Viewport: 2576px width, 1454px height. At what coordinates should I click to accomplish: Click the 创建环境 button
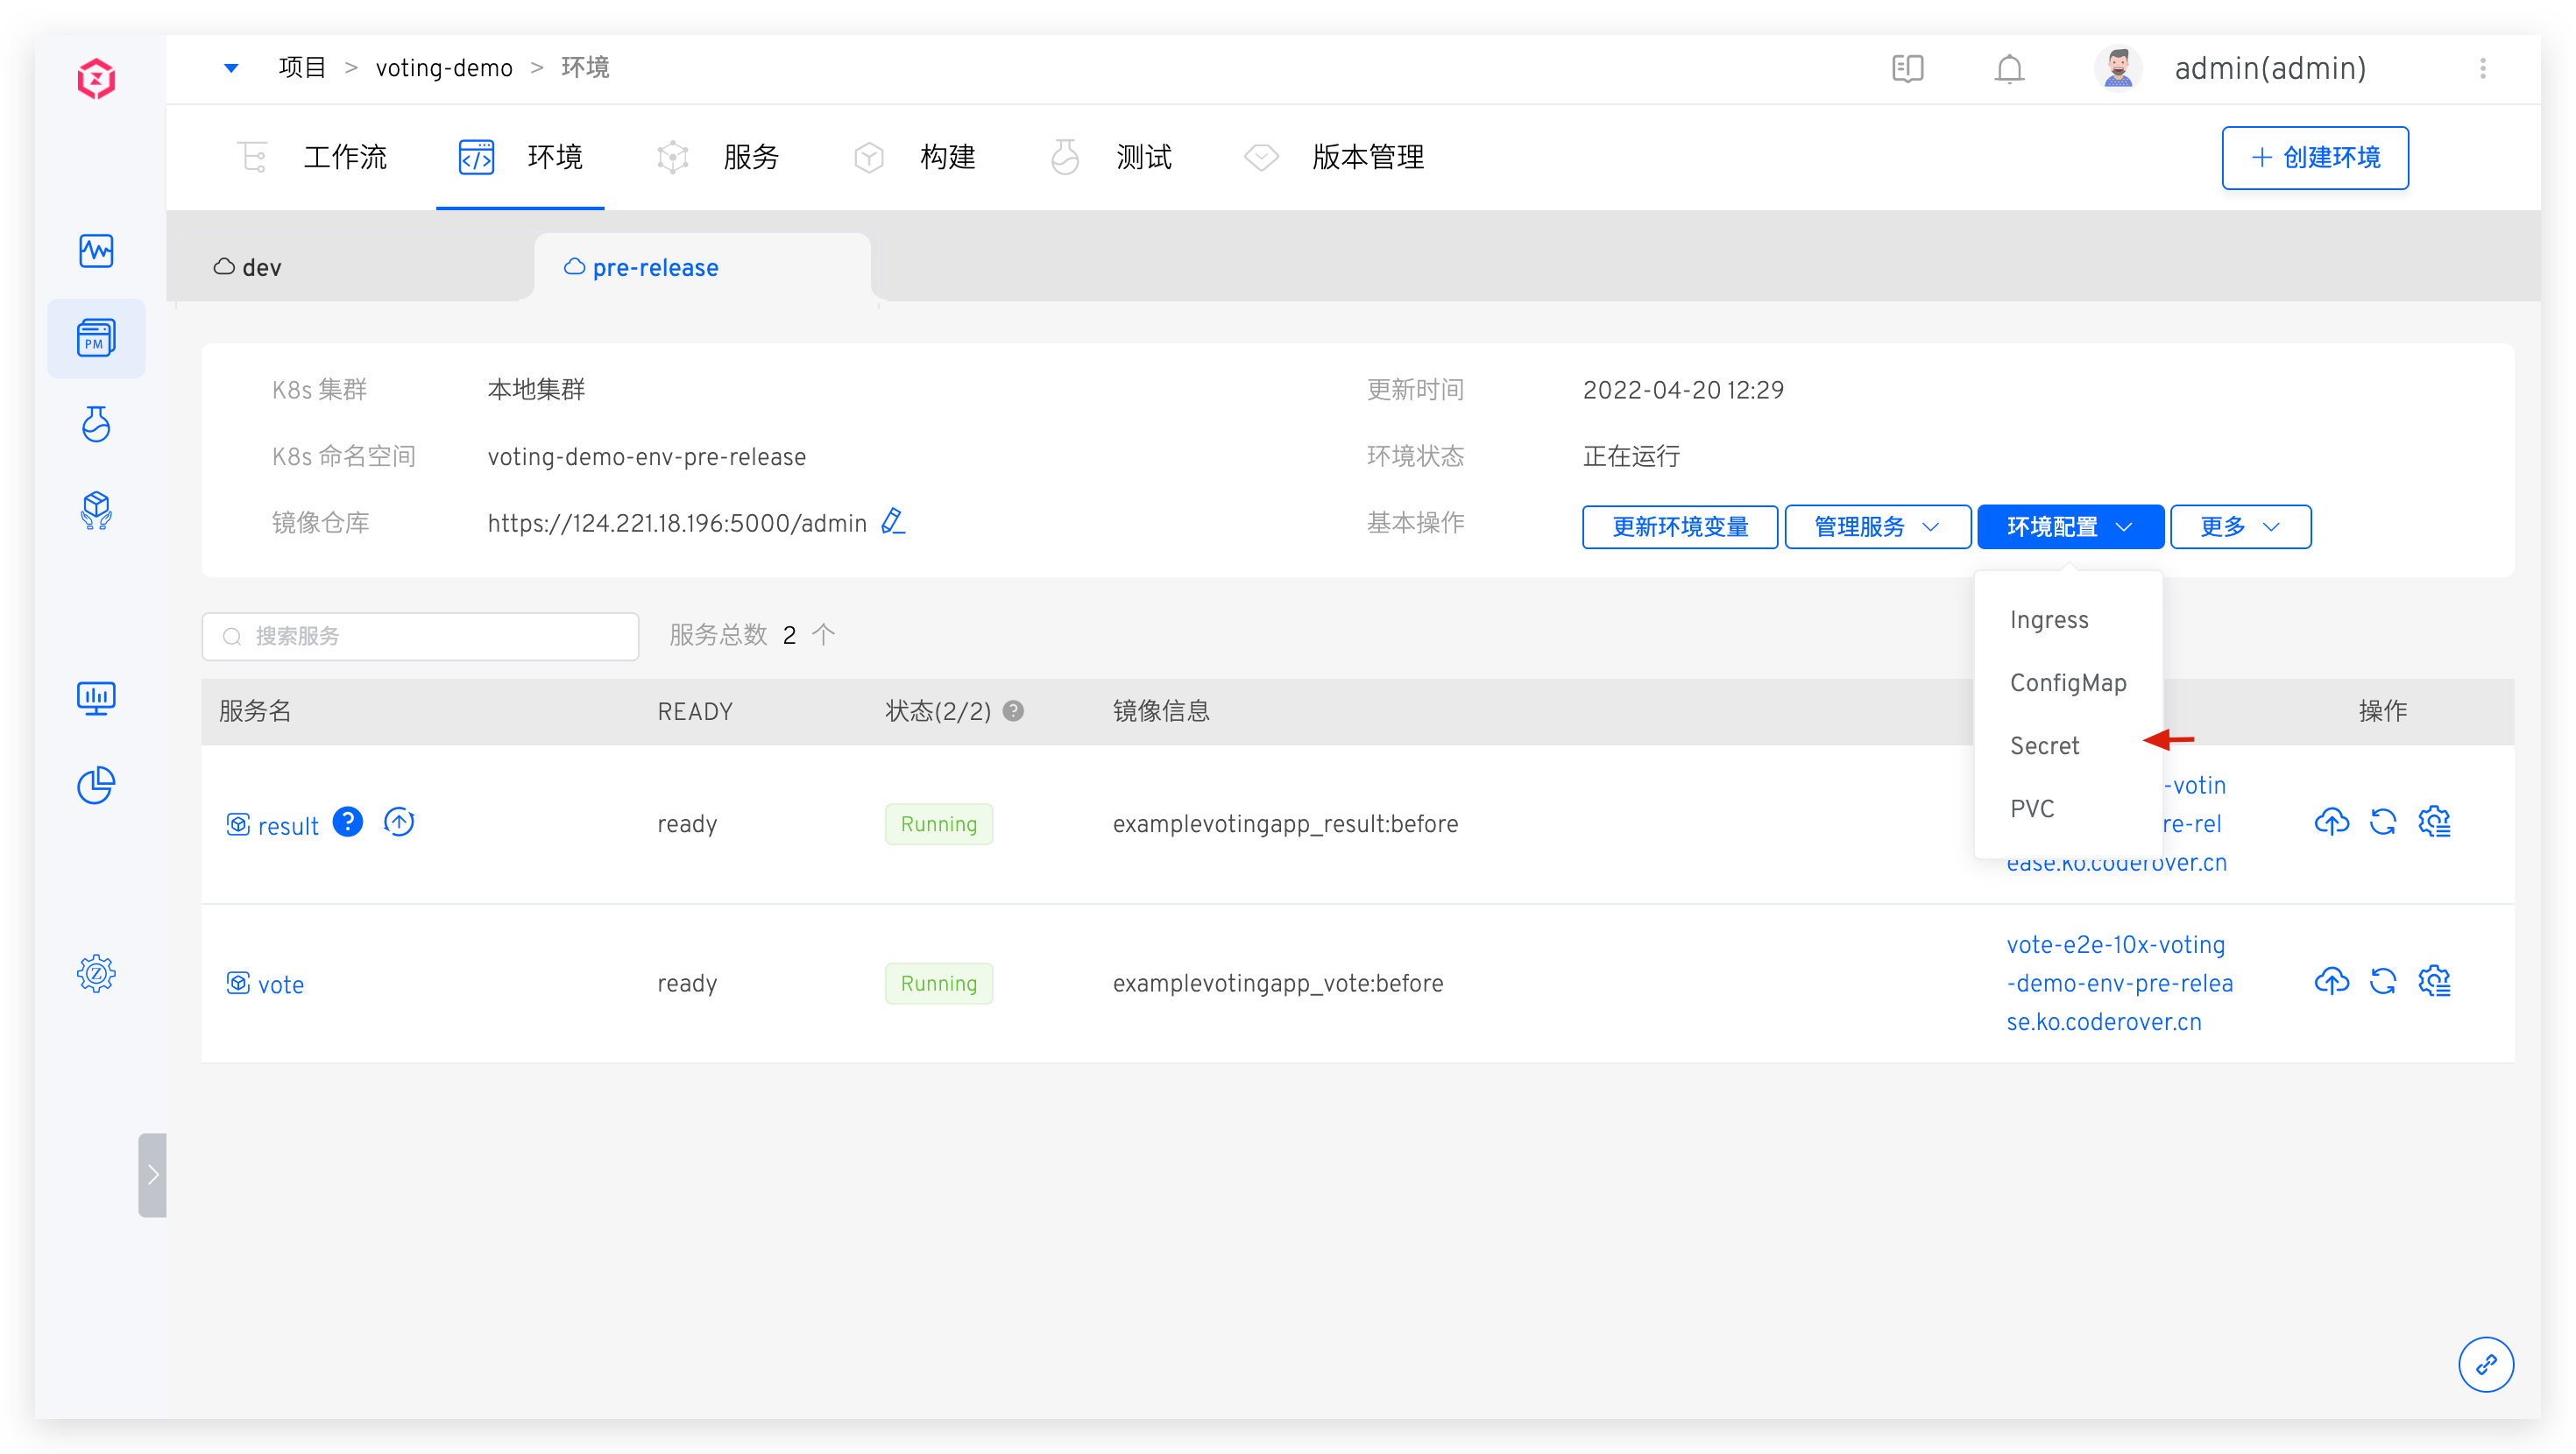click(x=2314, y=158)
